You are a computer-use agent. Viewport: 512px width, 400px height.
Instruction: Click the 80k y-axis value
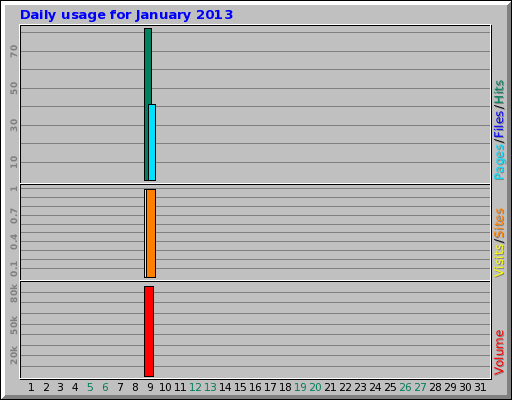[x=14, y=293]
